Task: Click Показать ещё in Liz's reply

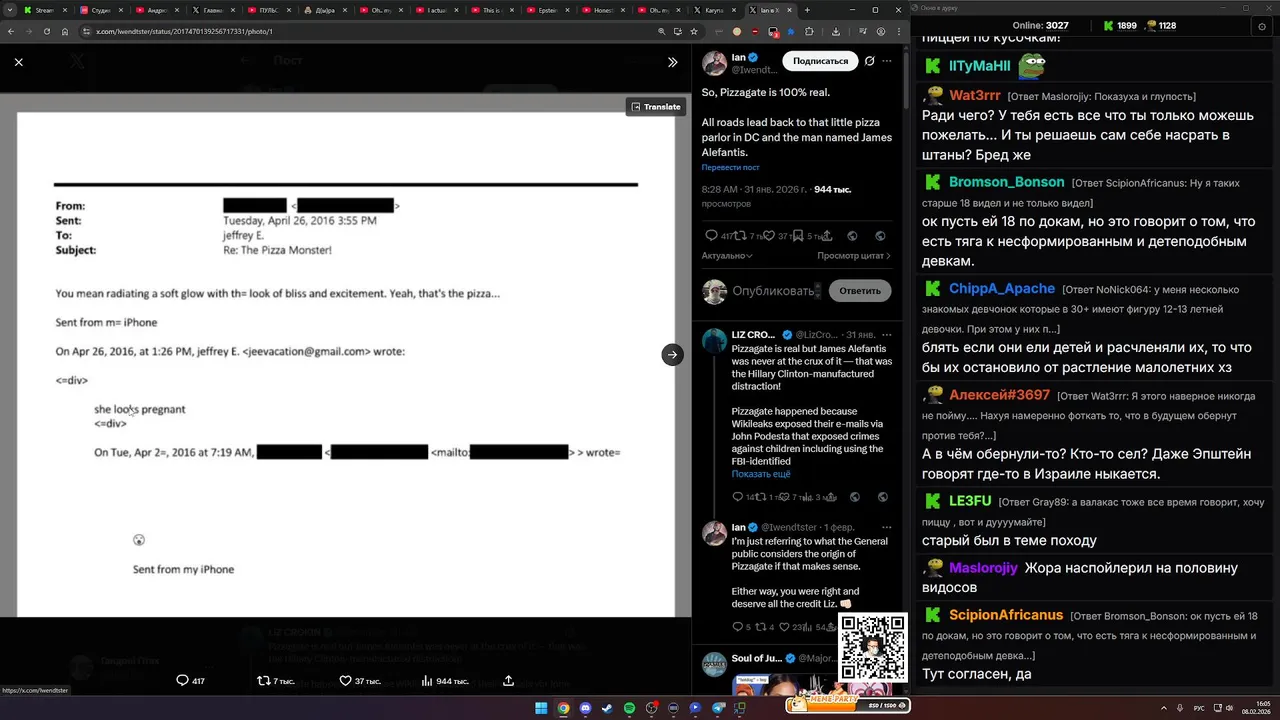Action: [761, 474]
